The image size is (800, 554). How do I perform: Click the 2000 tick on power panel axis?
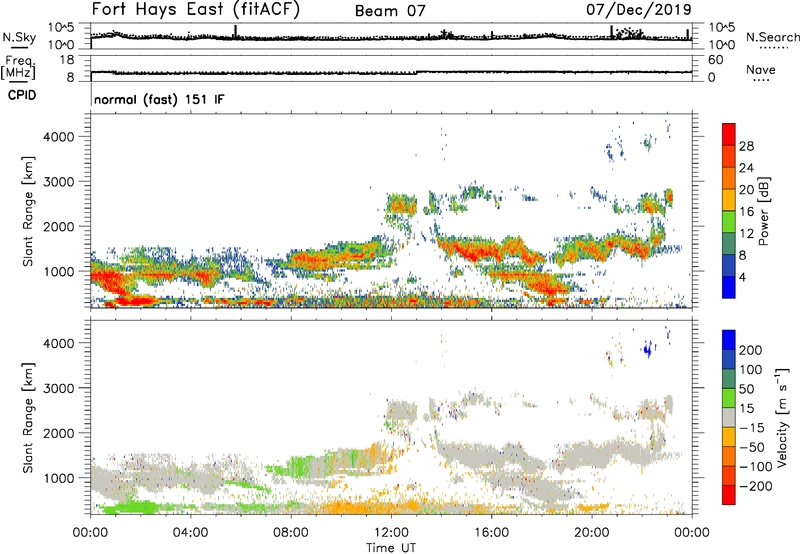59,226
